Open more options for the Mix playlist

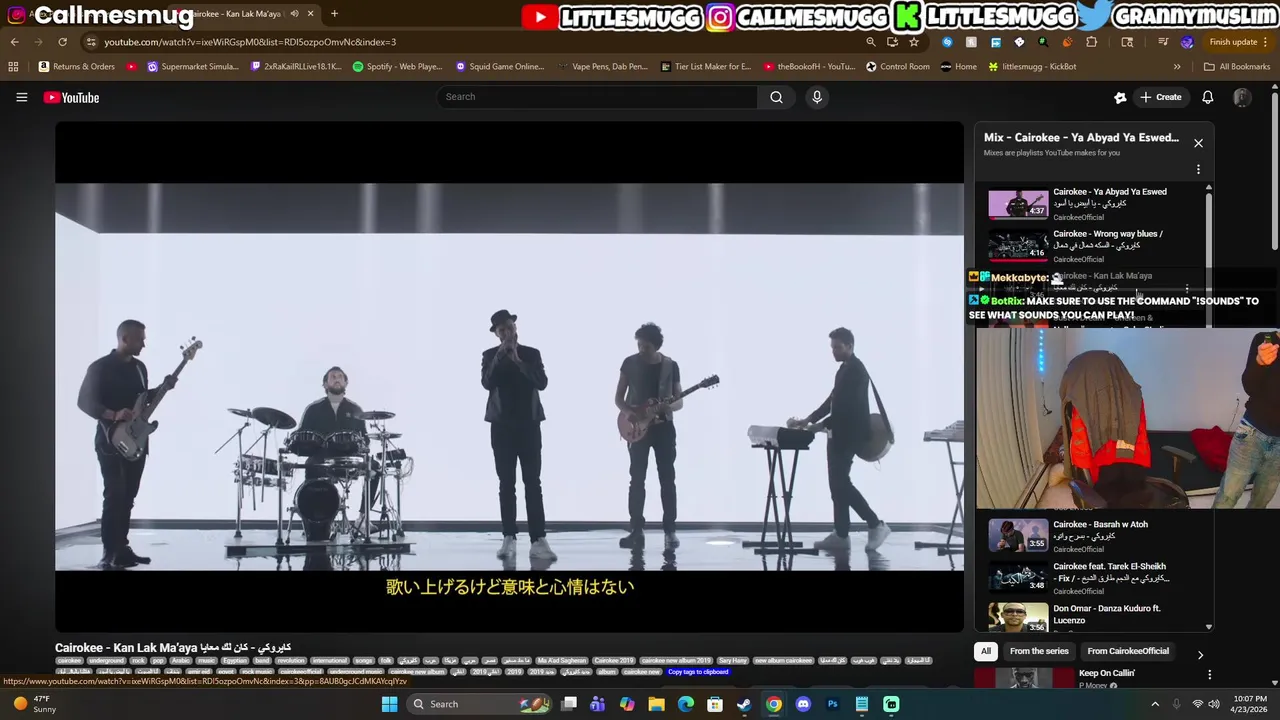point(1198,170)
